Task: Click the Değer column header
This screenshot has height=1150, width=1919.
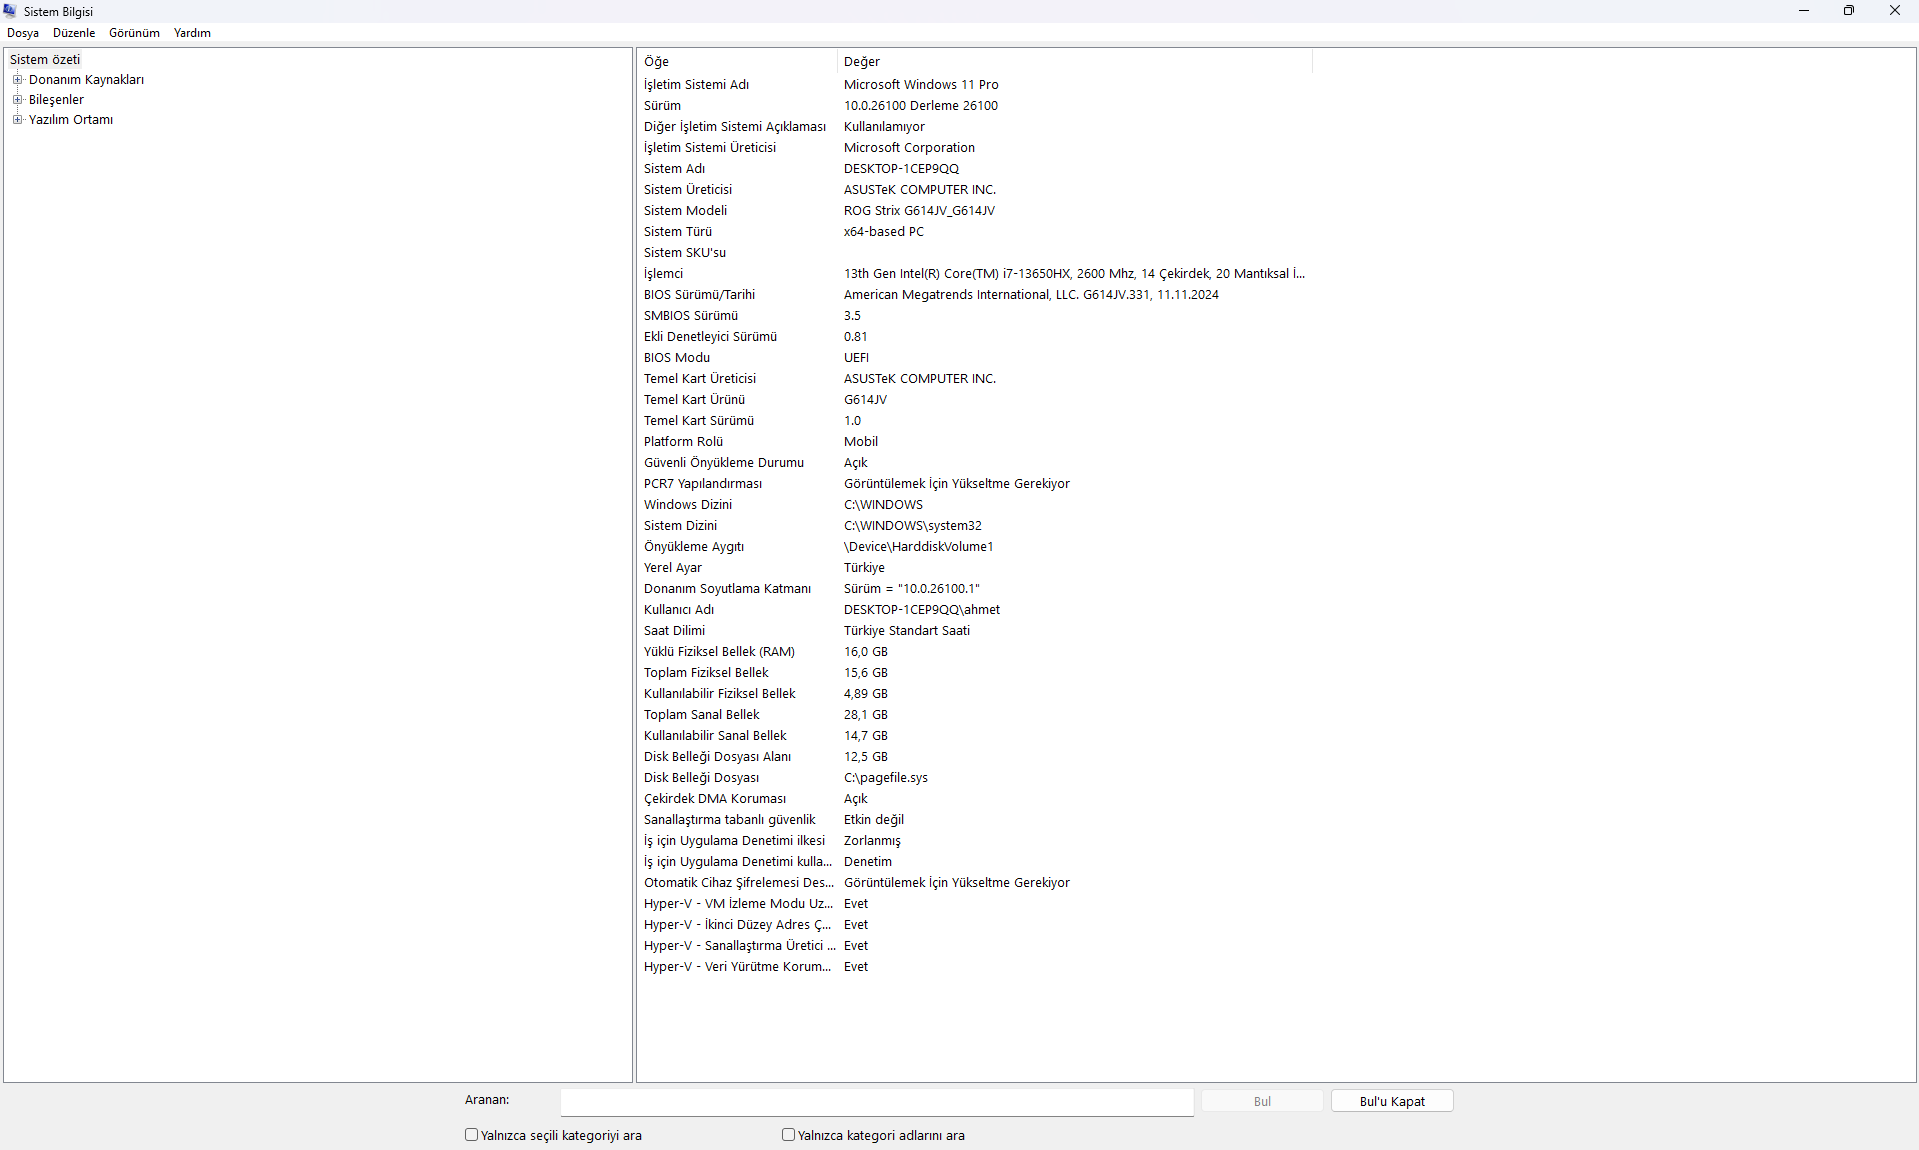Action: coord(1075,61)
